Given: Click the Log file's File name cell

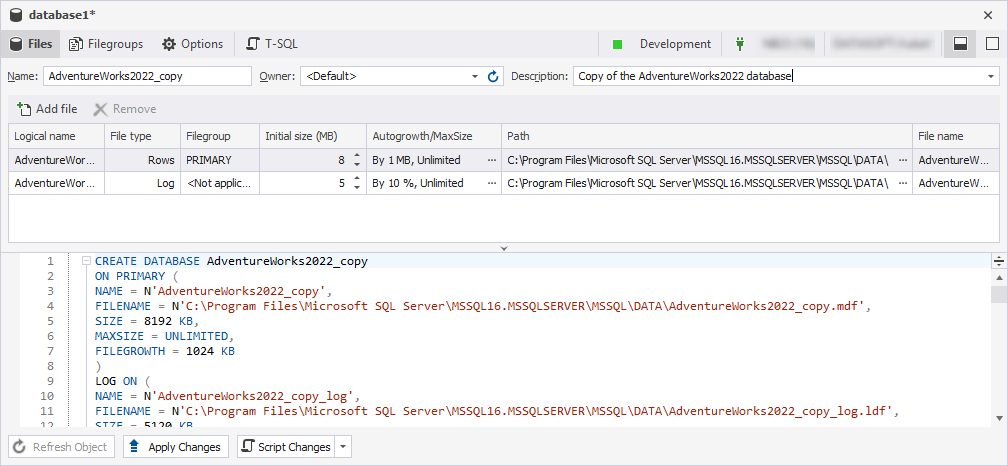Looking at the screenshot, I should click(956, 183).
